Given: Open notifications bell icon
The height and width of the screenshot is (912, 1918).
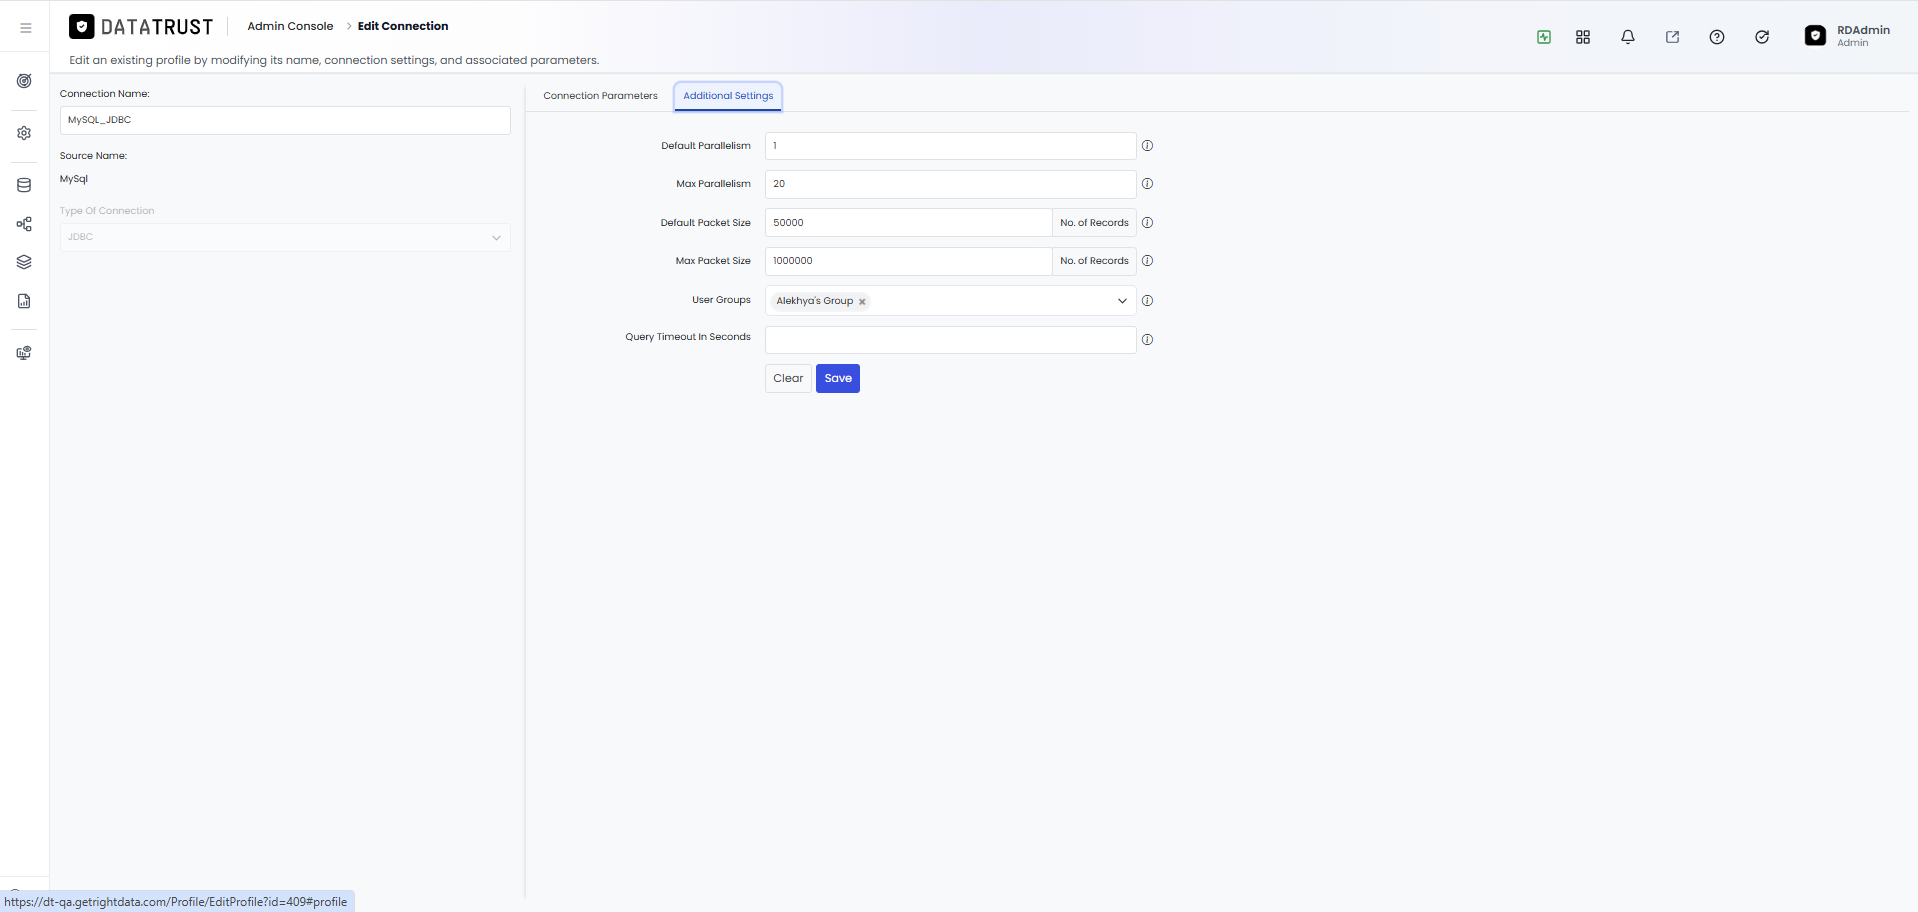Looking at the screenshot, I should pyautogui.click(x=1628, y=37).
